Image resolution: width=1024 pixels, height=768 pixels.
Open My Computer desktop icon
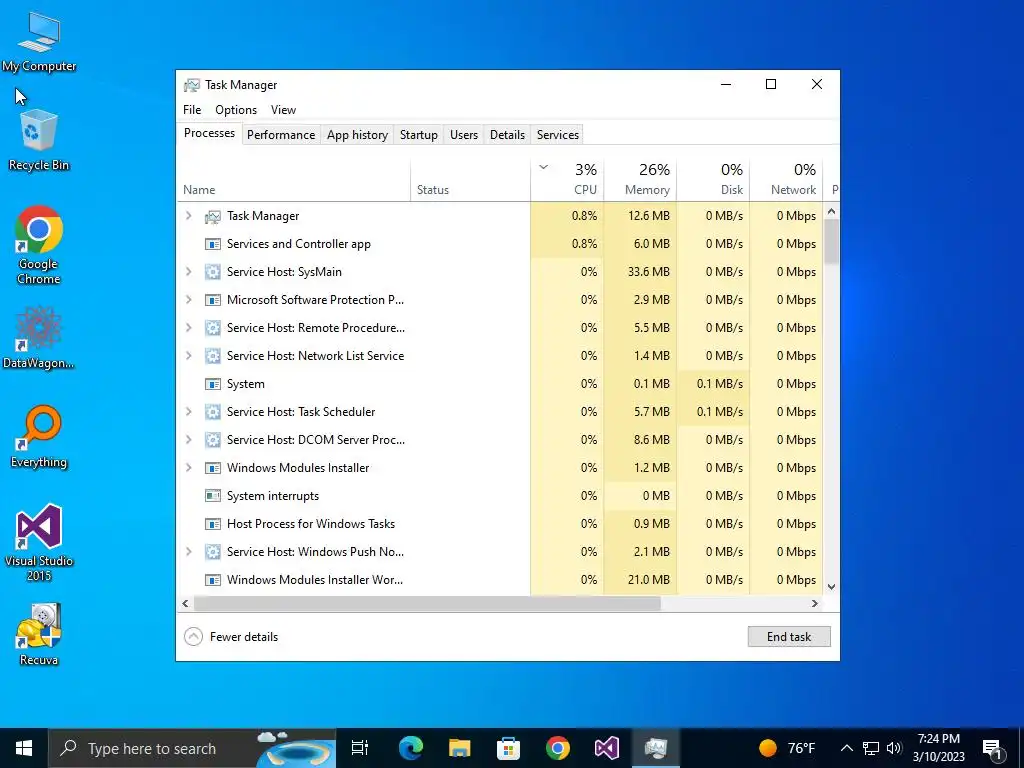39,42
